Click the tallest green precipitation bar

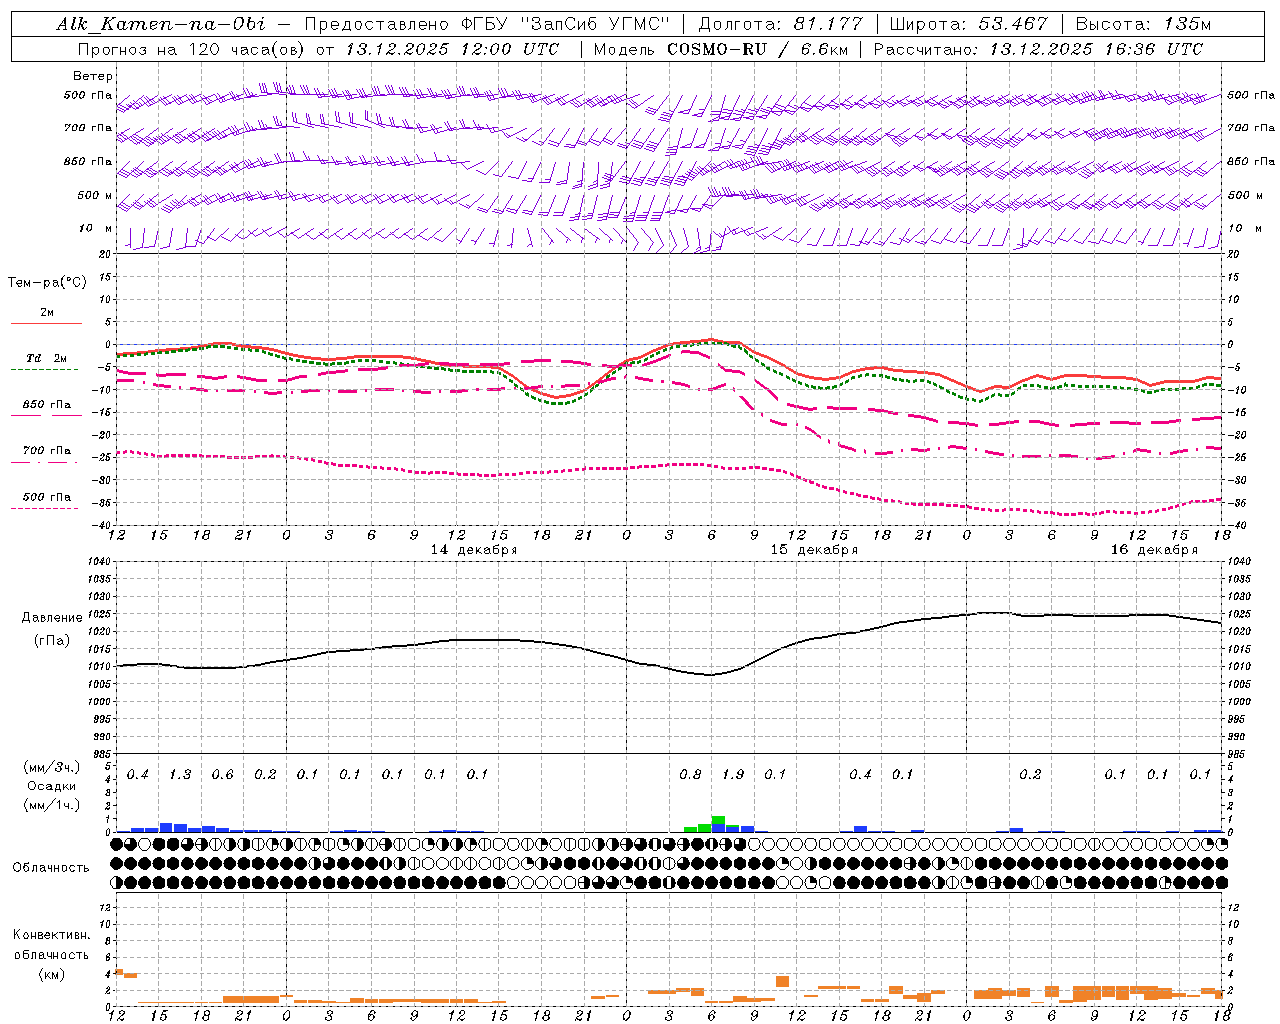tap(718, 820)
